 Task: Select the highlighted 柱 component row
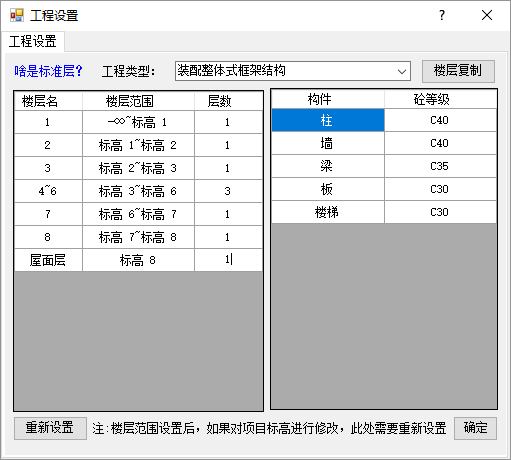coord(328,120)
